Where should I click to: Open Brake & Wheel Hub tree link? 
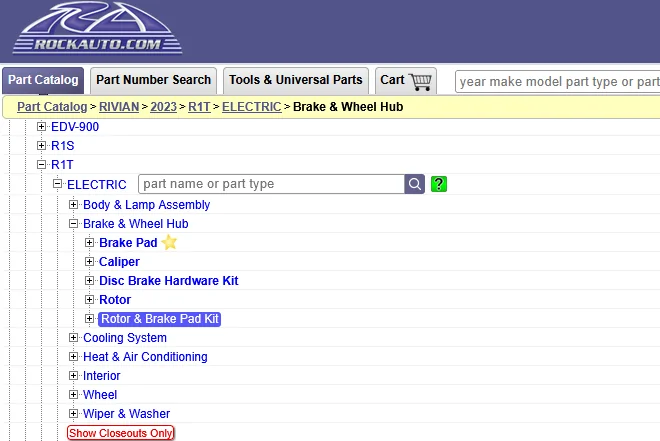pos(136,223)
